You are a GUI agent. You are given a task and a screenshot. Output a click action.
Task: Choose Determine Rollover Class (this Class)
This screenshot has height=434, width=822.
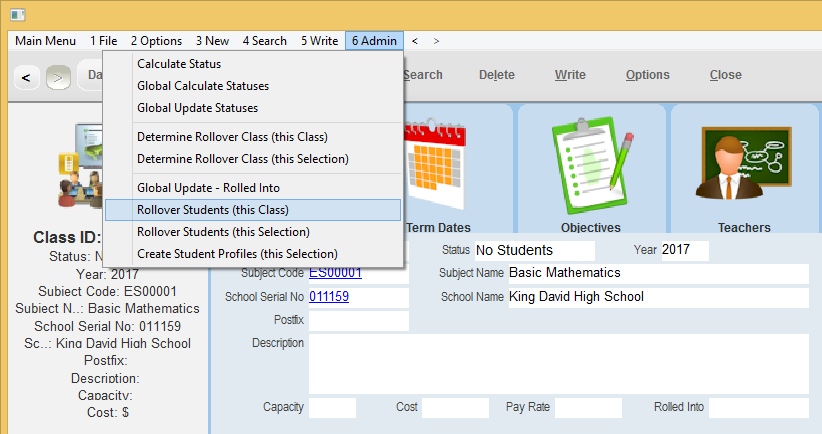pyautogui.click(x=232, y=137)
